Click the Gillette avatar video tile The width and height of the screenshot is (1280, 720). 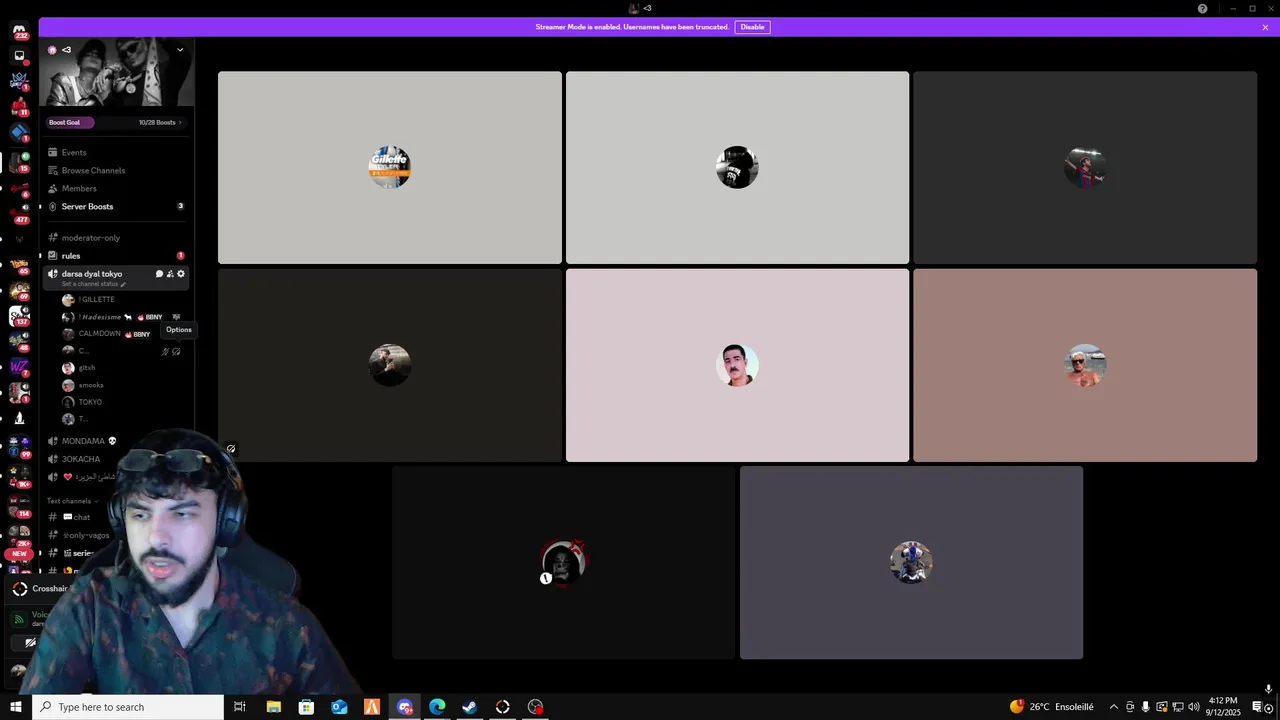[x=390, y=167]
